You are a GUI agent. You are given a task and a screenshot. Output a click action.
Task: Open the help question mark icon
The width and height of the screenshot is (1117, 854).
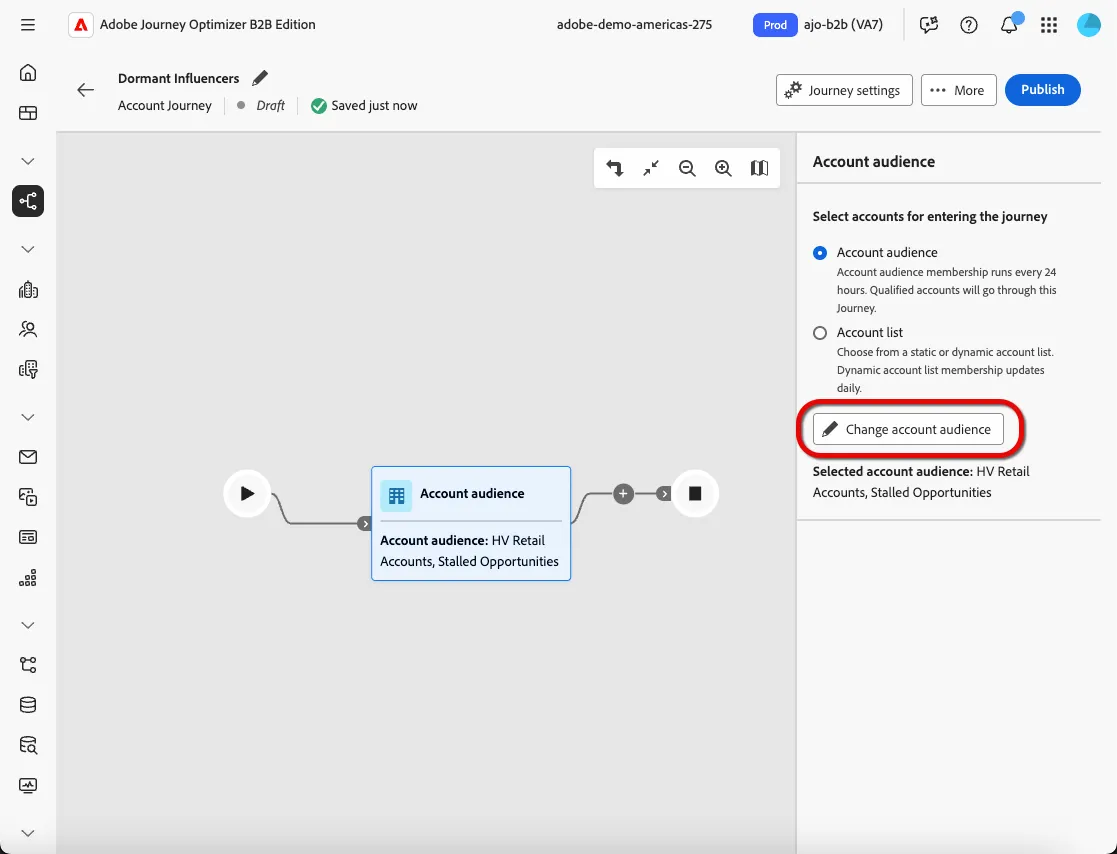968,25
